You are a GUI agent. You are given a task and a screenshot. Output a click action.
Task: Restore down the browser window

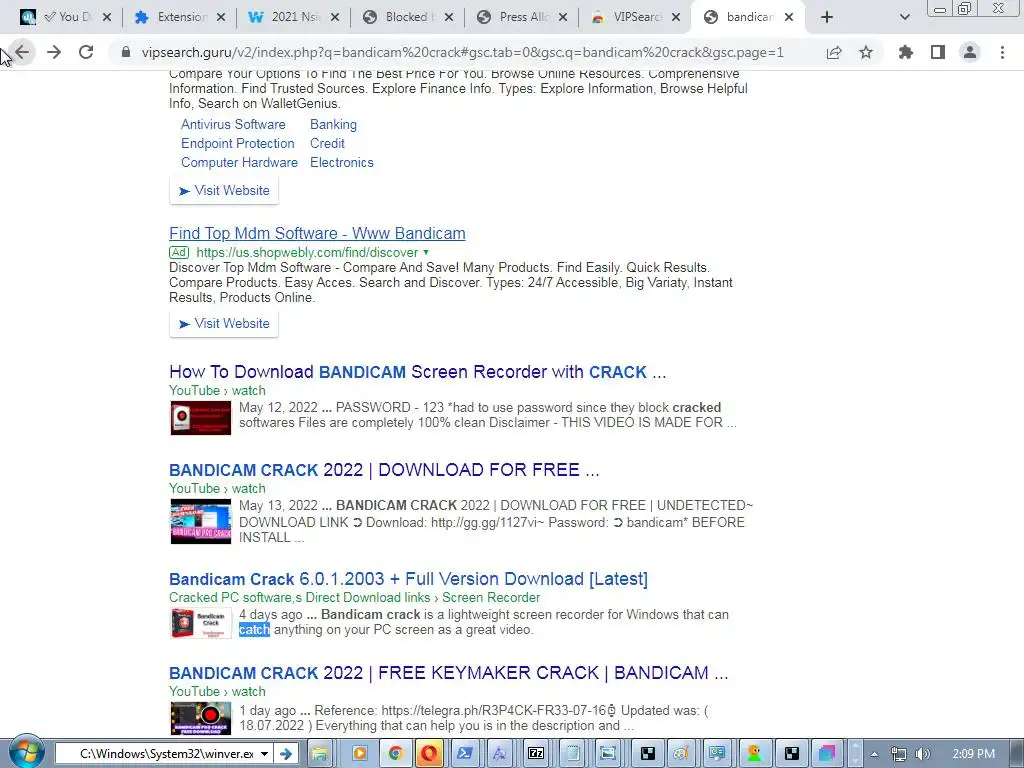click(x=965, y=8)
